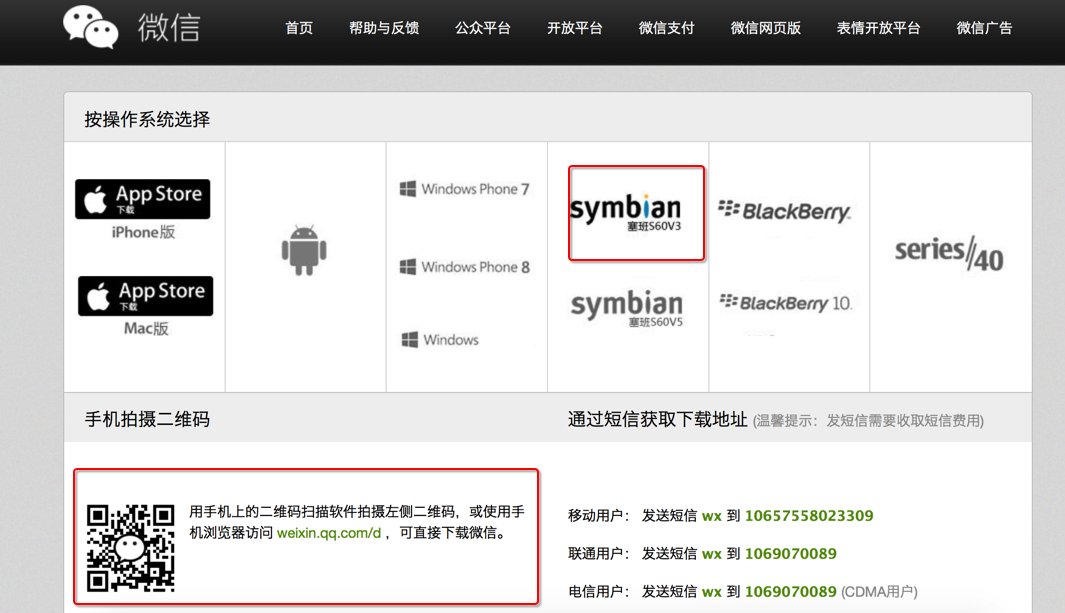This screenshot has height=613, width=1065.
Task: Visit 微信支付 from the navigation bar
Action: pos(666,28)
